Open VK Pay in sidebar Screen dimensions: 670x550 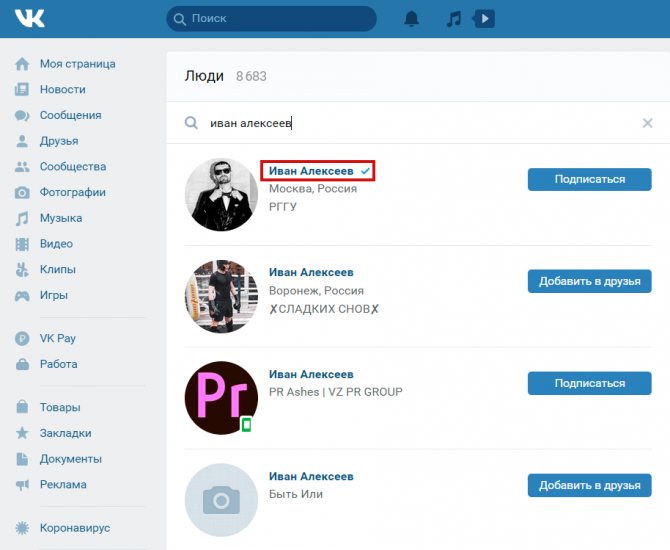click(60, 338)
